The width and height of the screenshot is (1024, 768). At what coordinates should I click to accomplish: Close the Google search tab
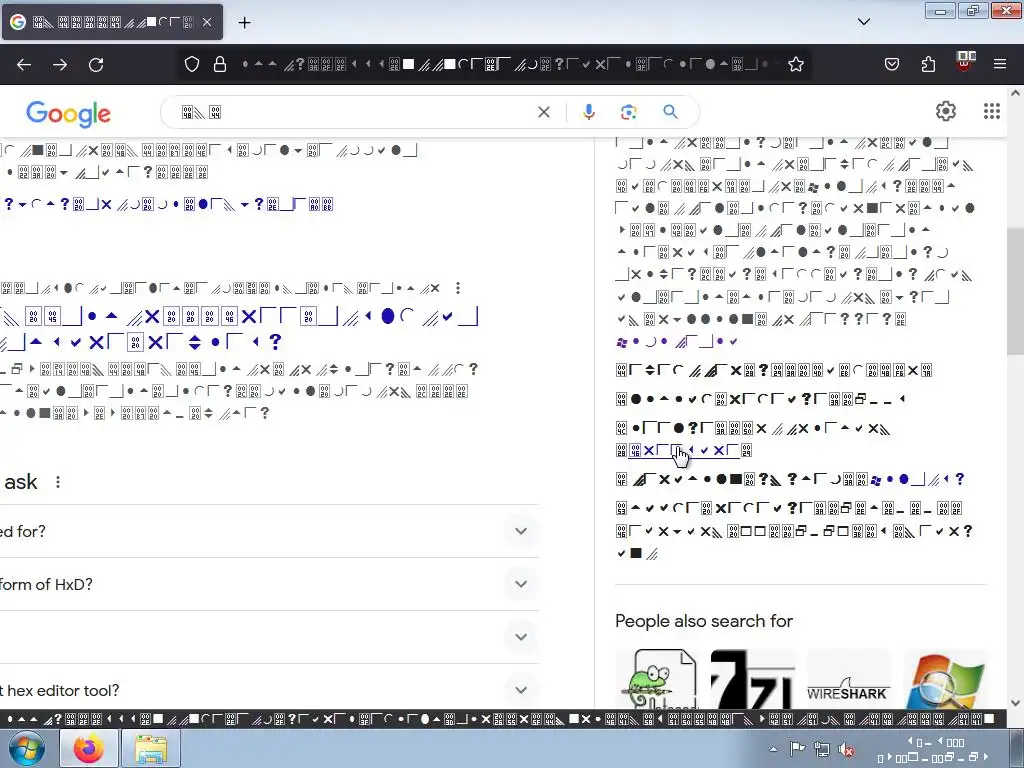(207, 22)
